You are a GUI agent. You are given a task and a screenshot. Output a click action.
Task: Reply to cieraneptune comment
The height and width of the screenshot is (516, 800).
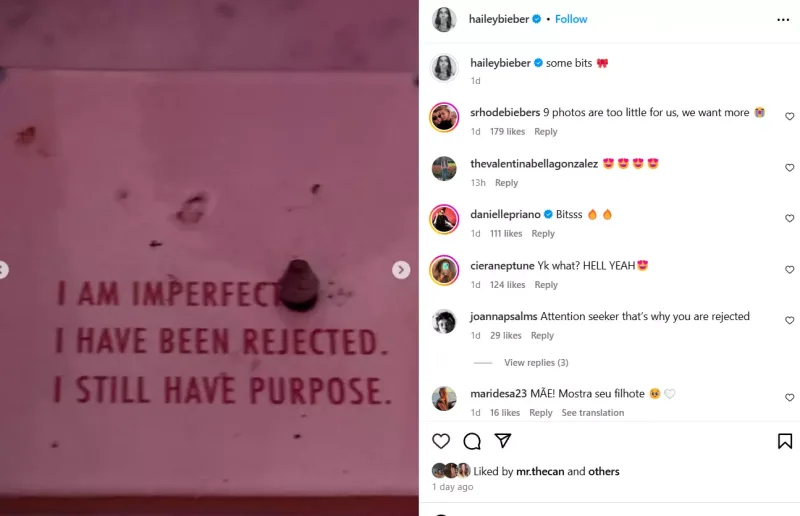pyautogui.click(x=546, y=285)
